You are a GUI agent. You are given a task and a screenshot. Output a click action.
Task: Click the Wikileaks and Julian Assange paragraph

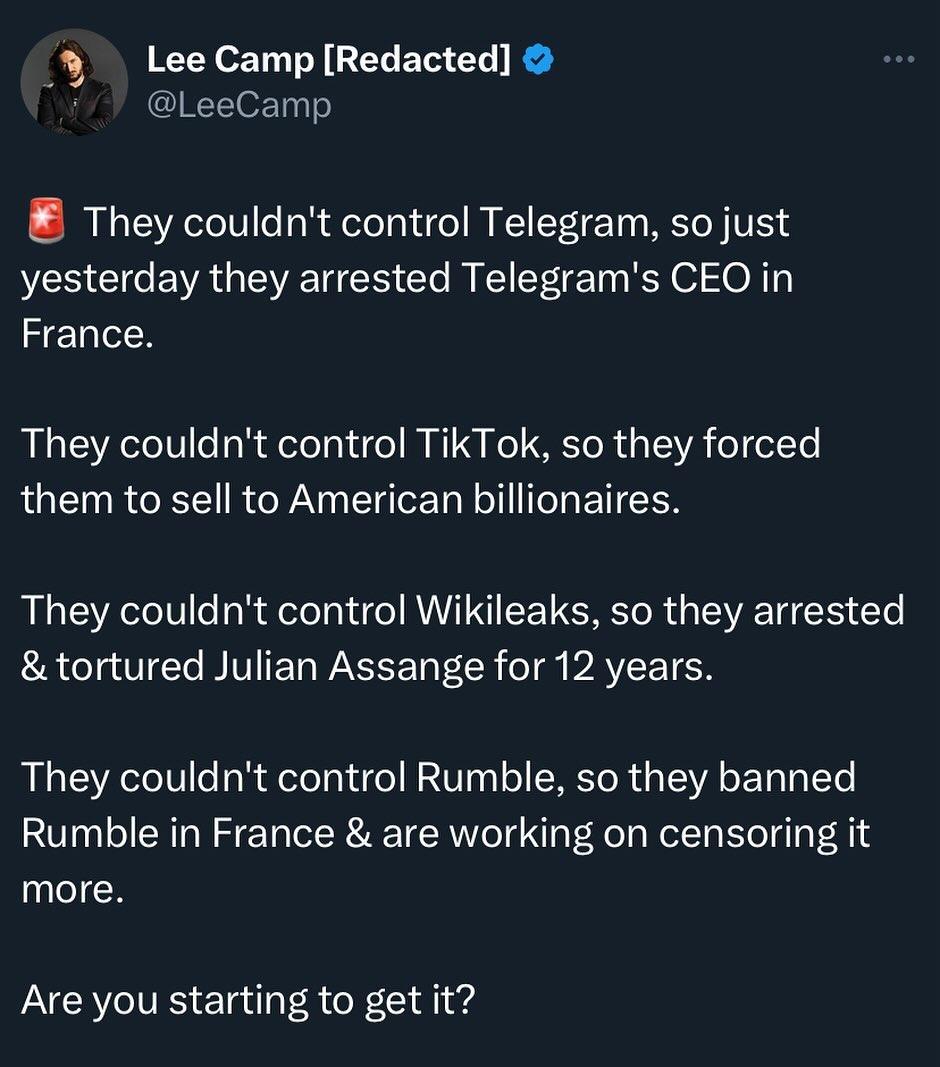coord(460,638)
